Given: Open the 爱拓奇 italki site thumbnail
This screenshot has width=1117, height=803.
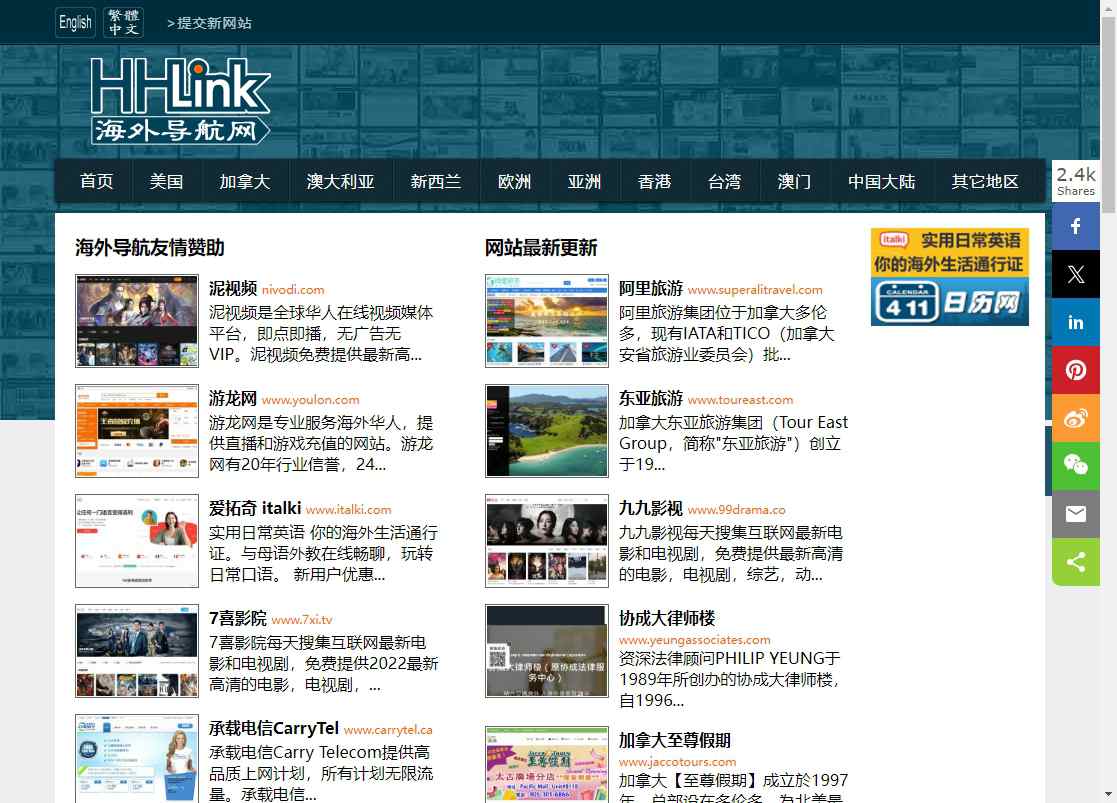Looking at the screenshot, I should (137, 541).
